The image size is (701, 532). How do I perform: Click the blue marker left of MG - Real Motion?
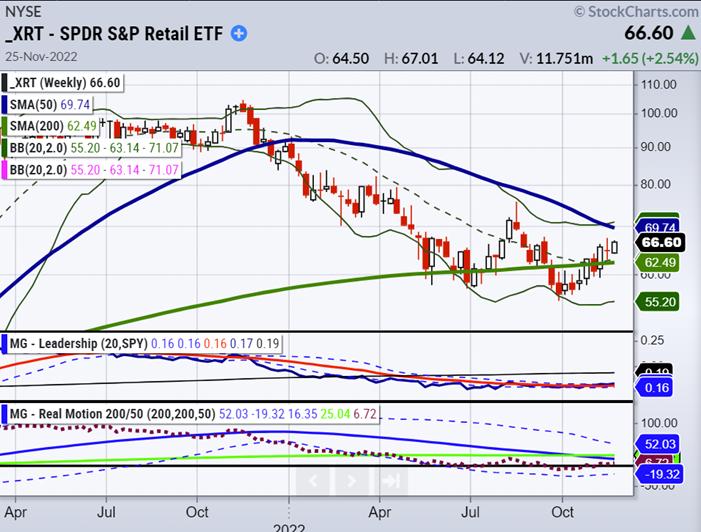(4, 413)
